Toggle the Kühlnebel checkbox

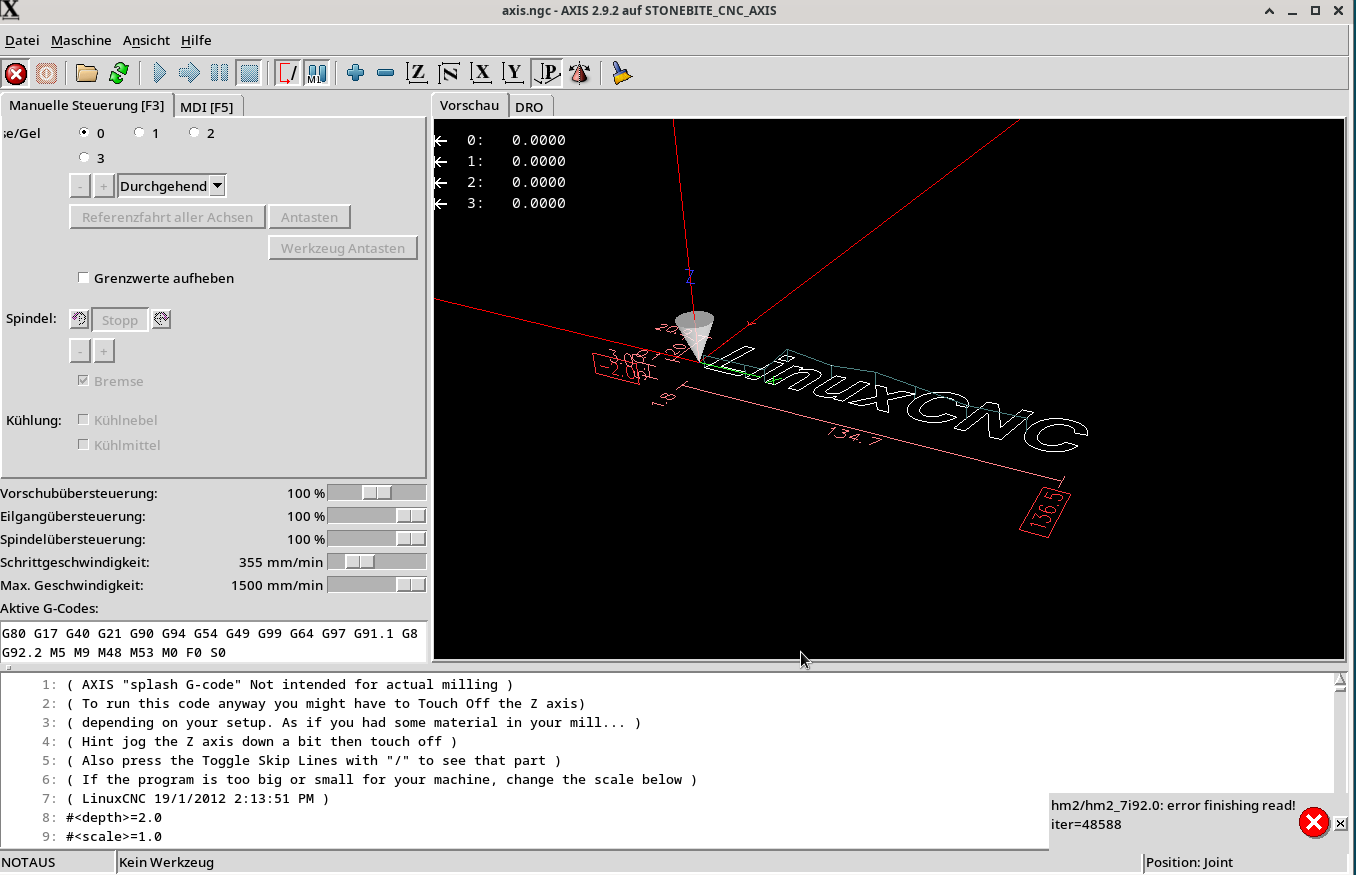tap(84, 420)
